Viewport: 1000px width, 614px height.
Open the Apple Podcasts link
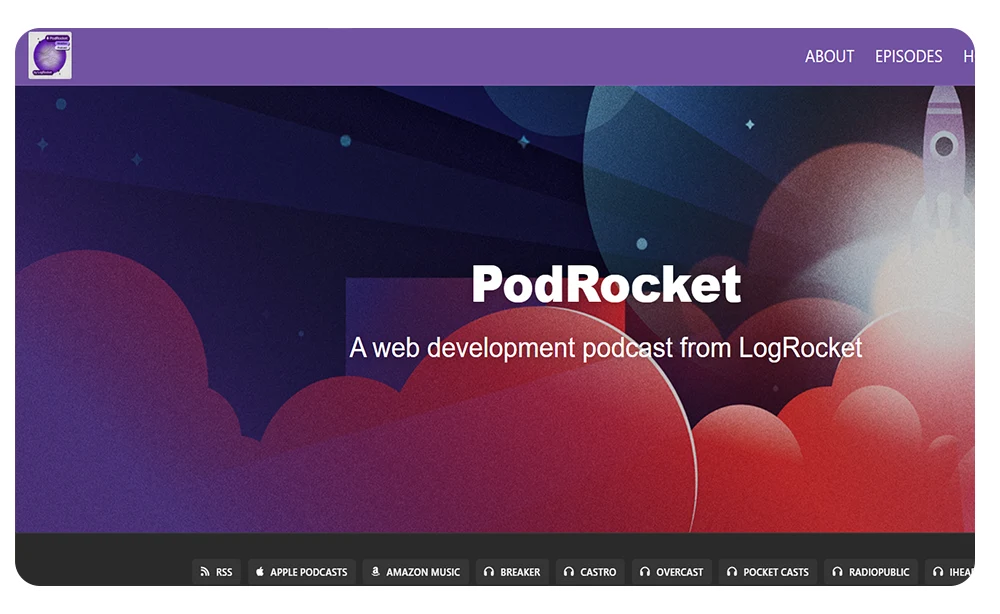coord(302,572)
